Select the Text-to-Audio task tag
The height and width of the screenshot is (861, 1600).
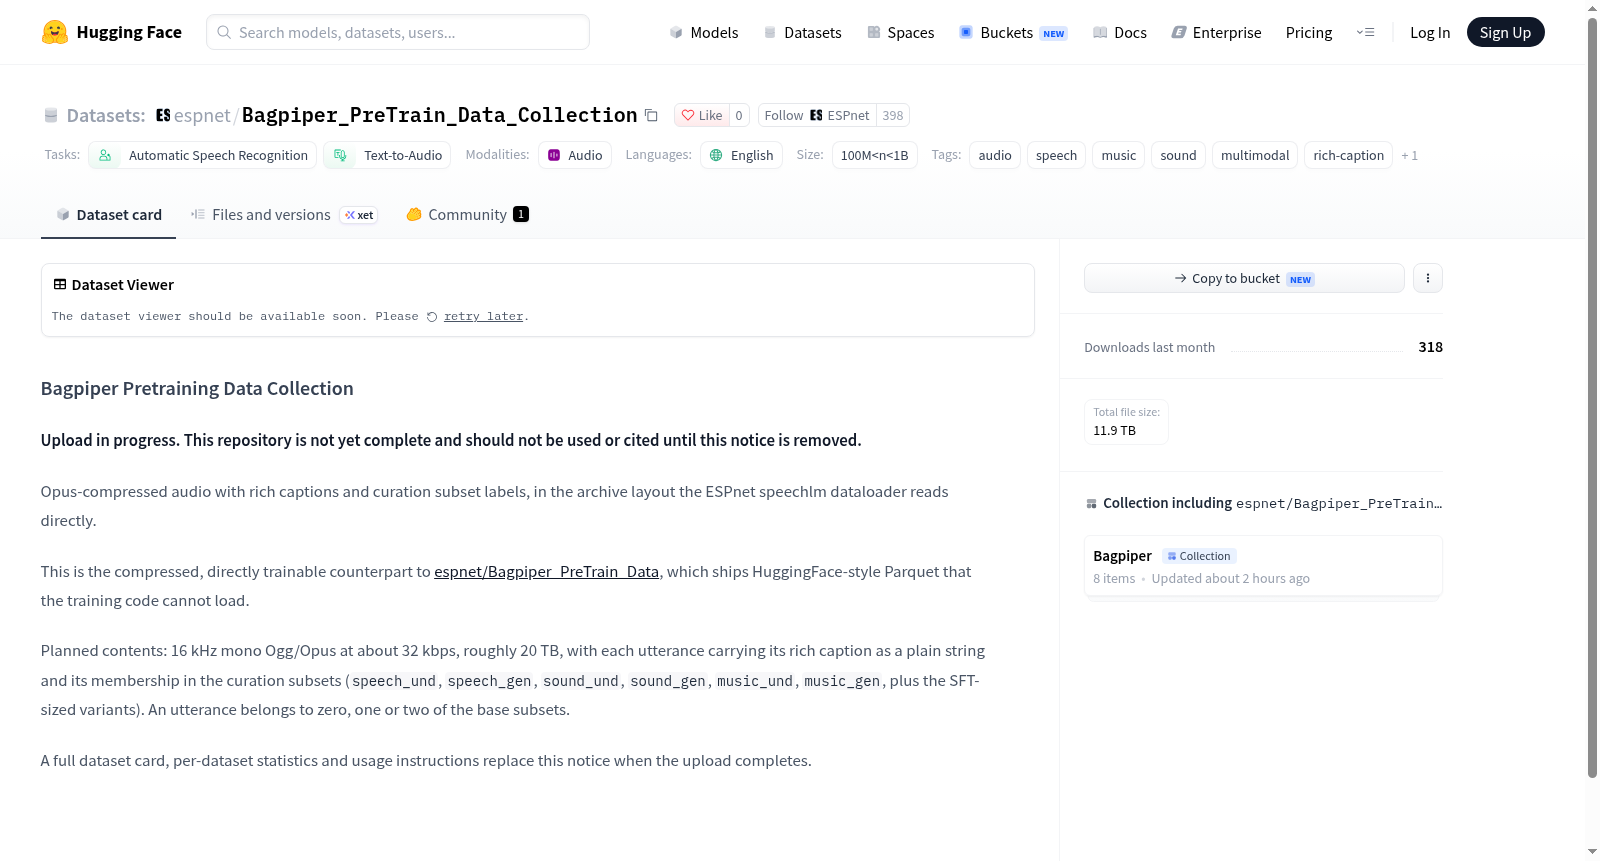387,155
